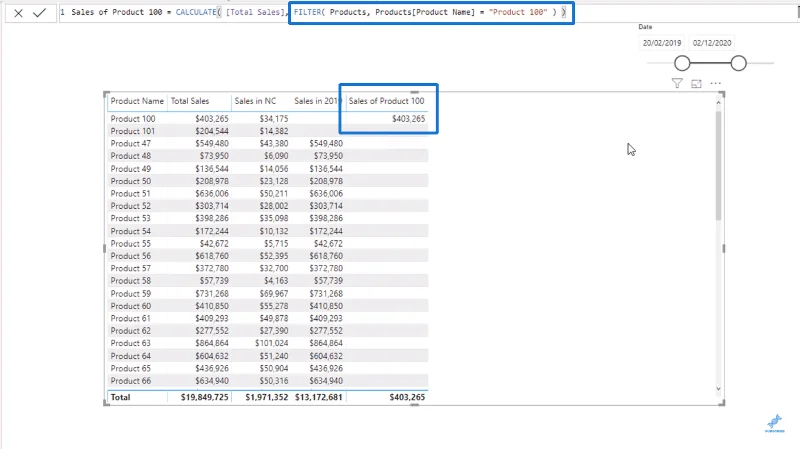Select the Product 62 row name
This screenshot has width=800, height=449.
(131, 331)
